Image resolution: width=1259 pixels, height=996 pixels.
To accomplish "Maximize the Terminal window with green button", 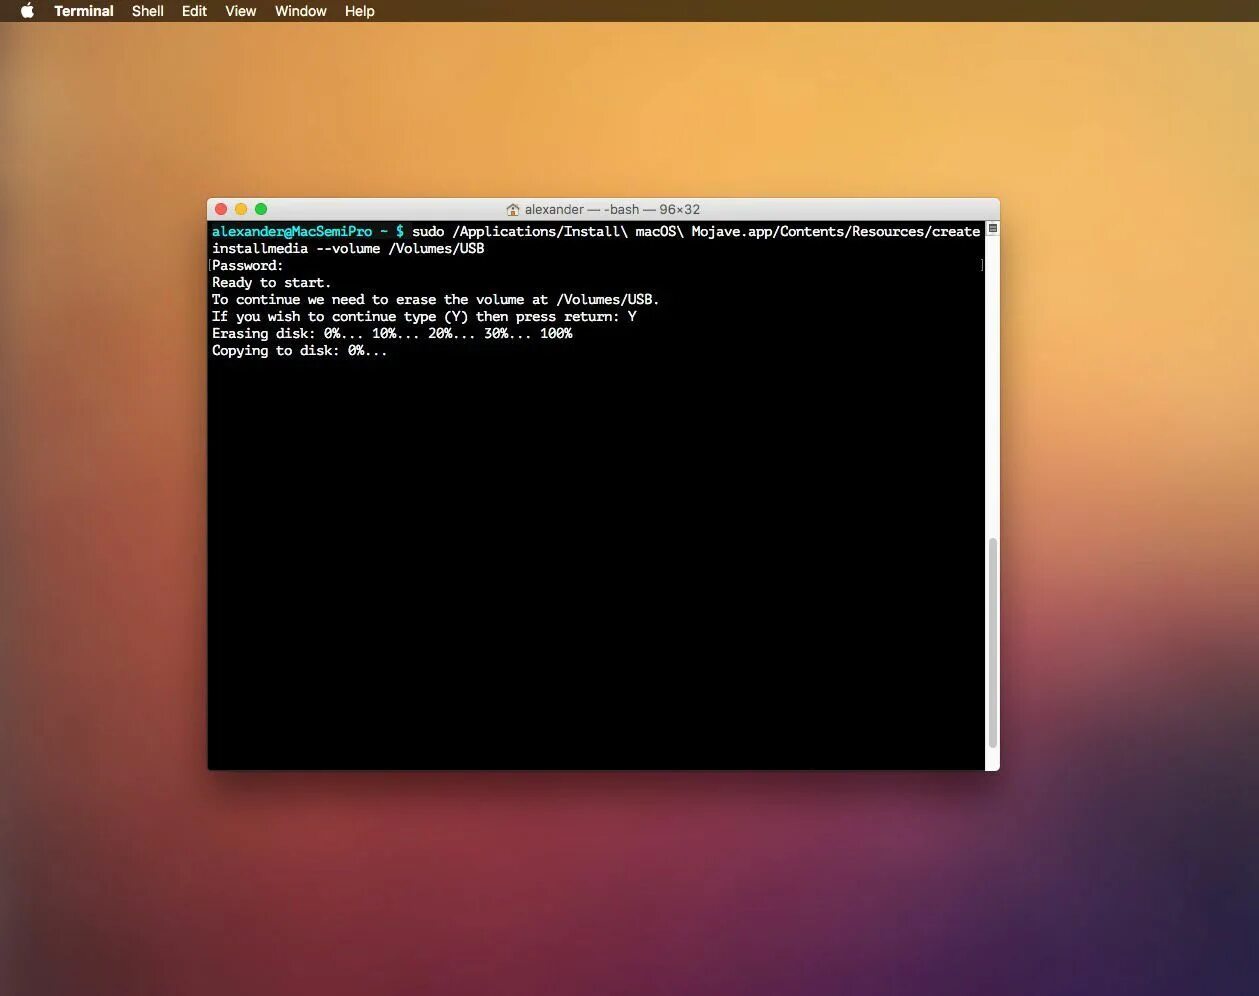I will coord(261,209).
